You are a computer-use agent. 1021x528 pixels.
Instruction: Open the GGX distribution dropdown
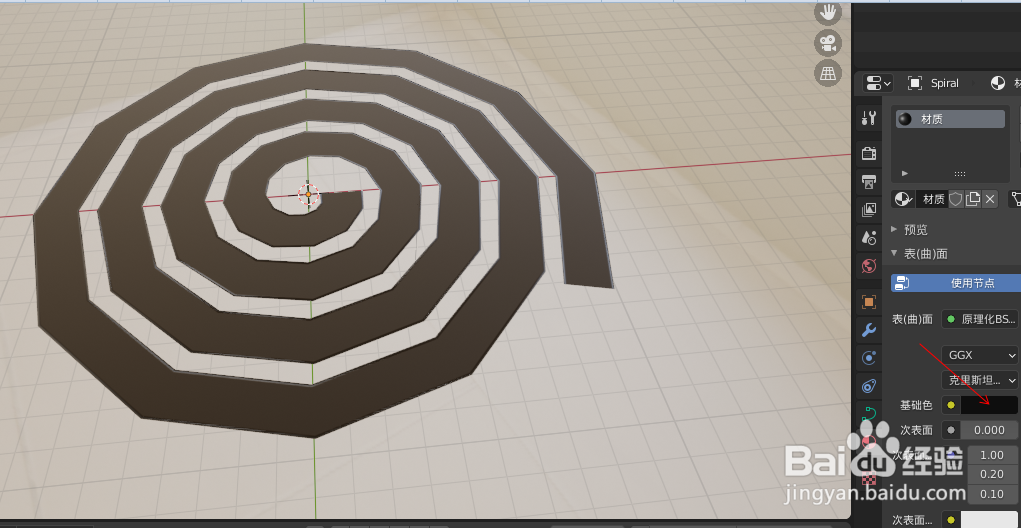(x=979, y=355)
